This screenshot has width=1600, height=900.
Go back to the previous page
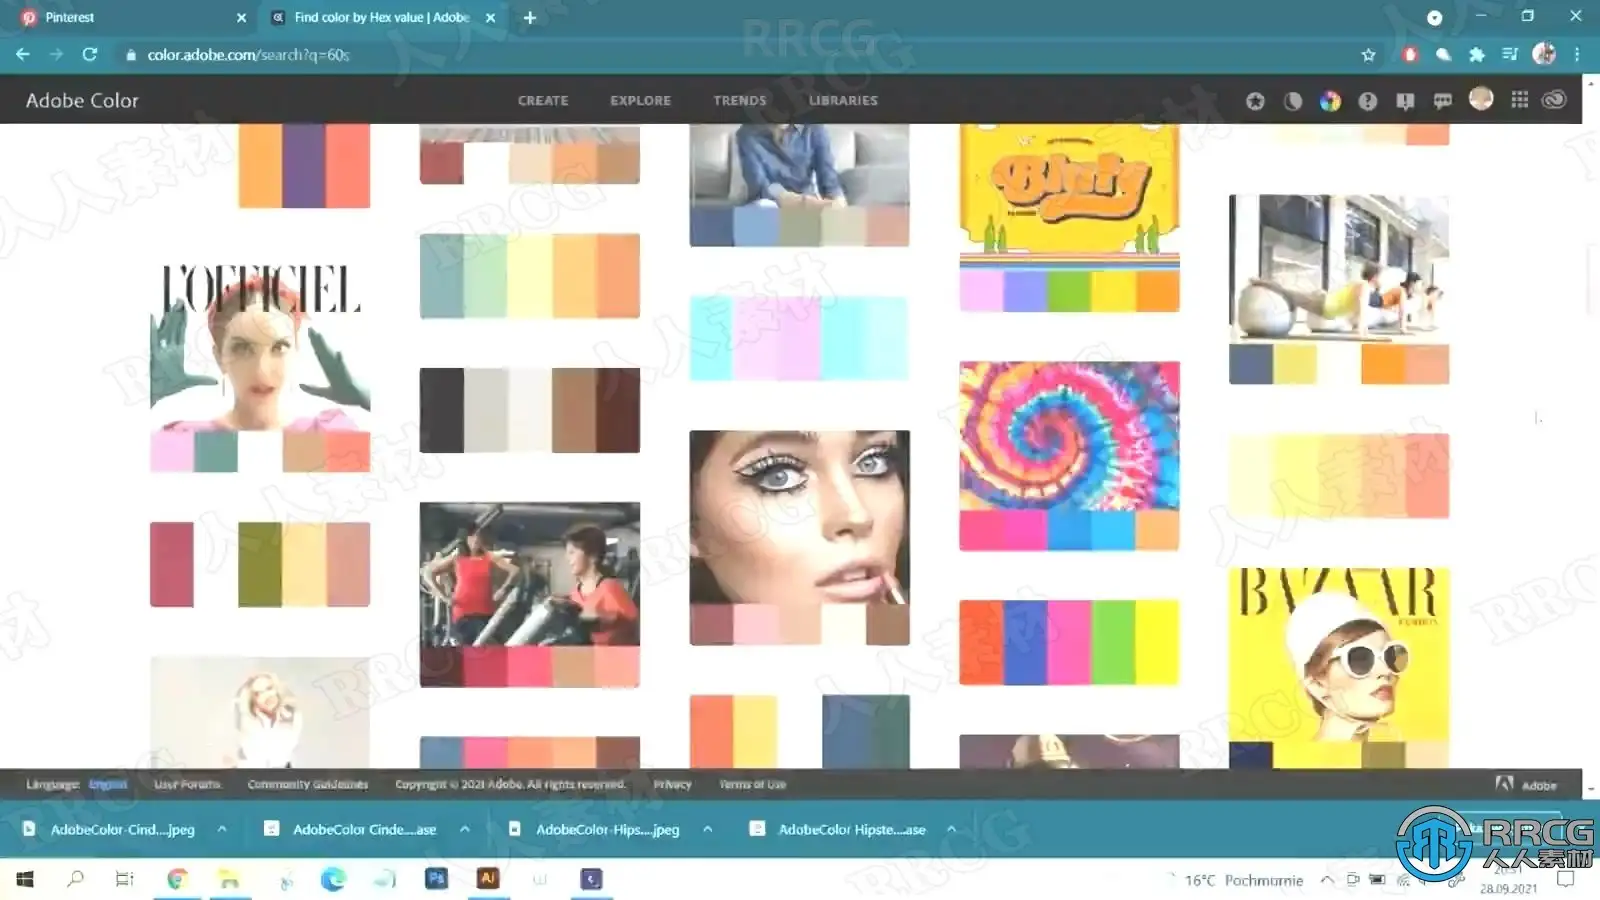pos(23,55)
